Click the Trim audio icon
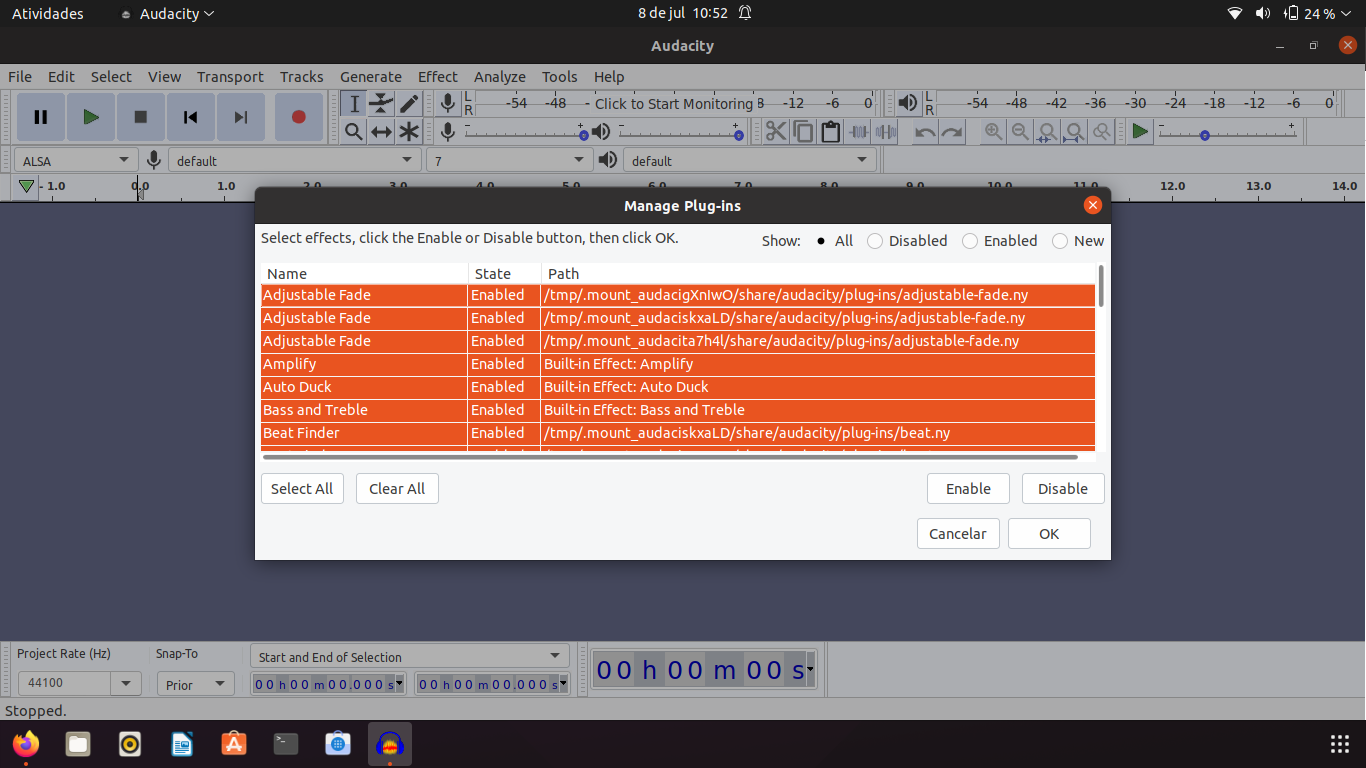Viewport: 1366px width, 768px height. (x=858, y=131)
